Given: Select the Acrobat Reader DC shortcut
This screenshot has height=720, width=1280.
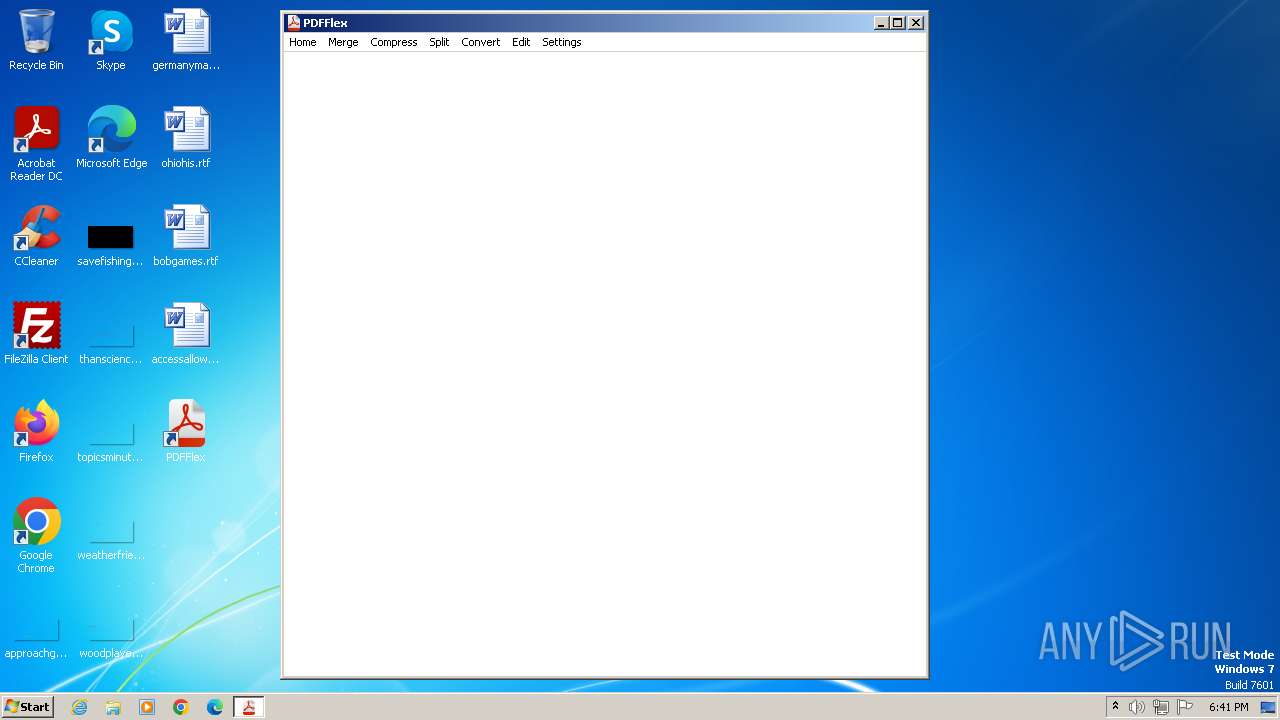Looking at the screenshot, I should tap(36, 144).
